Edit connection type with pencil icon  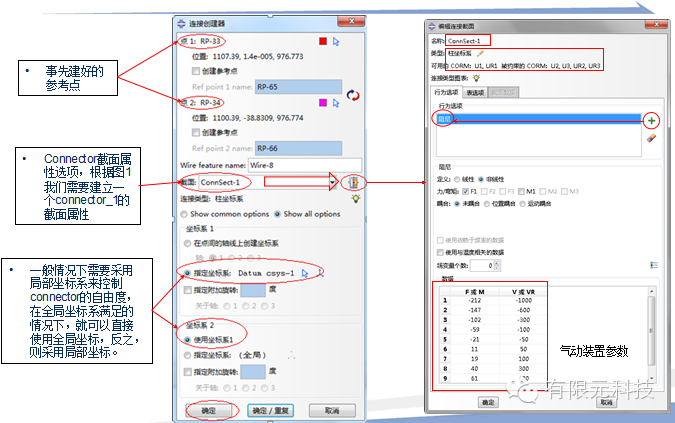coord(480,54)
